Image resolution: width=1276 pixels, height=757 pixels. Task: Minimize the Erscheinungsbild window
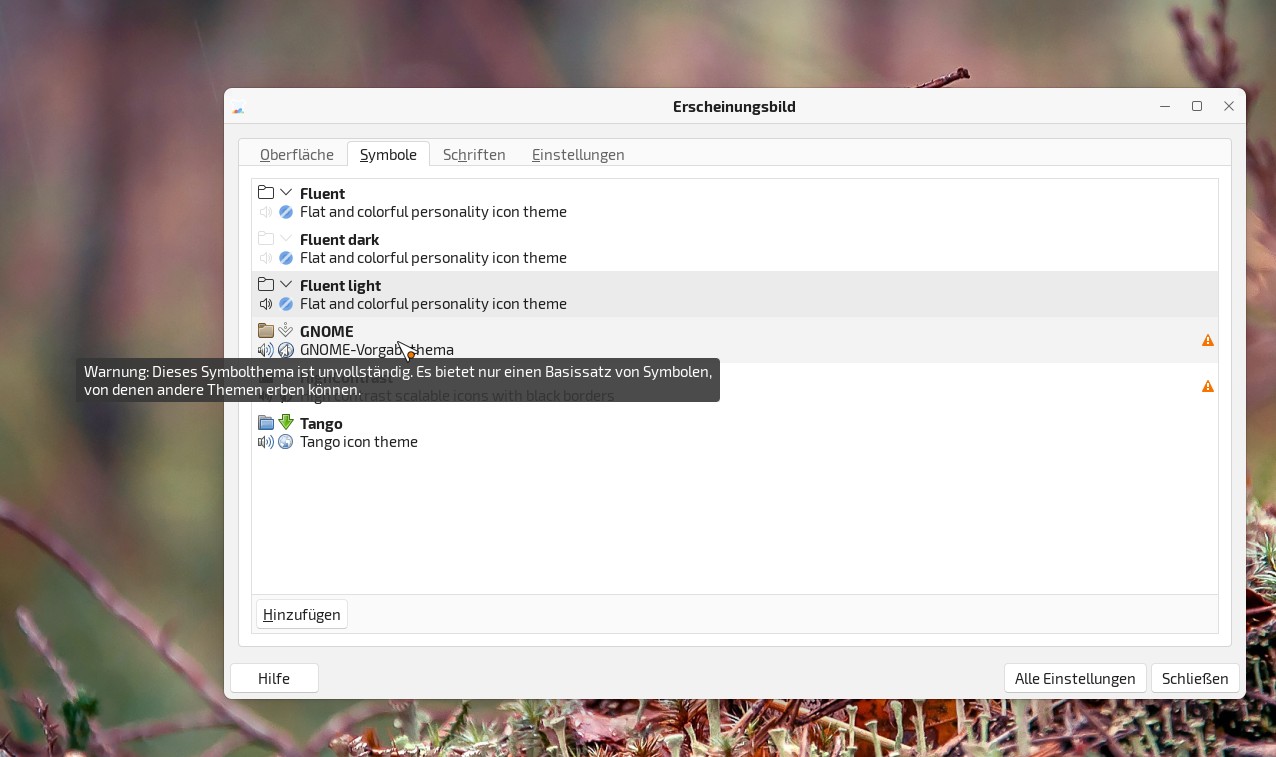(1165, 106)
